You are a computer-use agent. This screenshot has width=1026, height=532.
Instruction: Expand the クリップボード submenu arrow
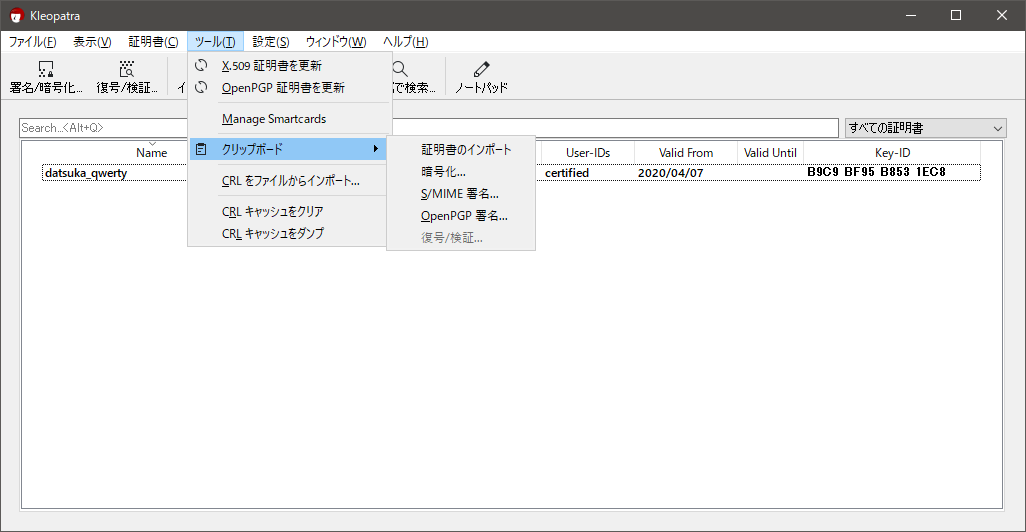[376, 149]
